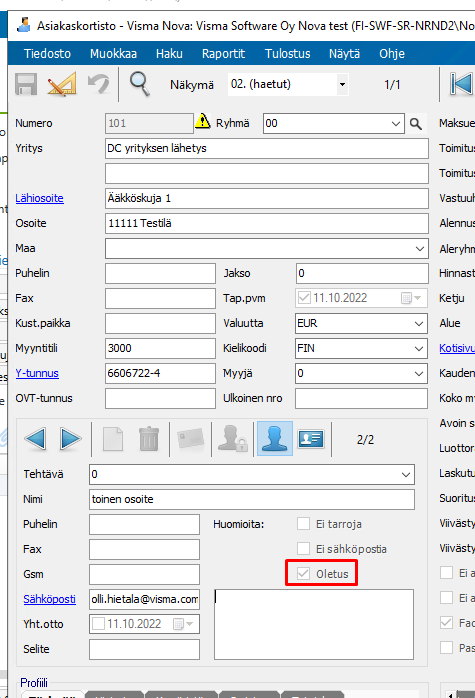This screenshot has width=475, height=698.
Task: Go to next contact with right arrow
Action: 70,439
